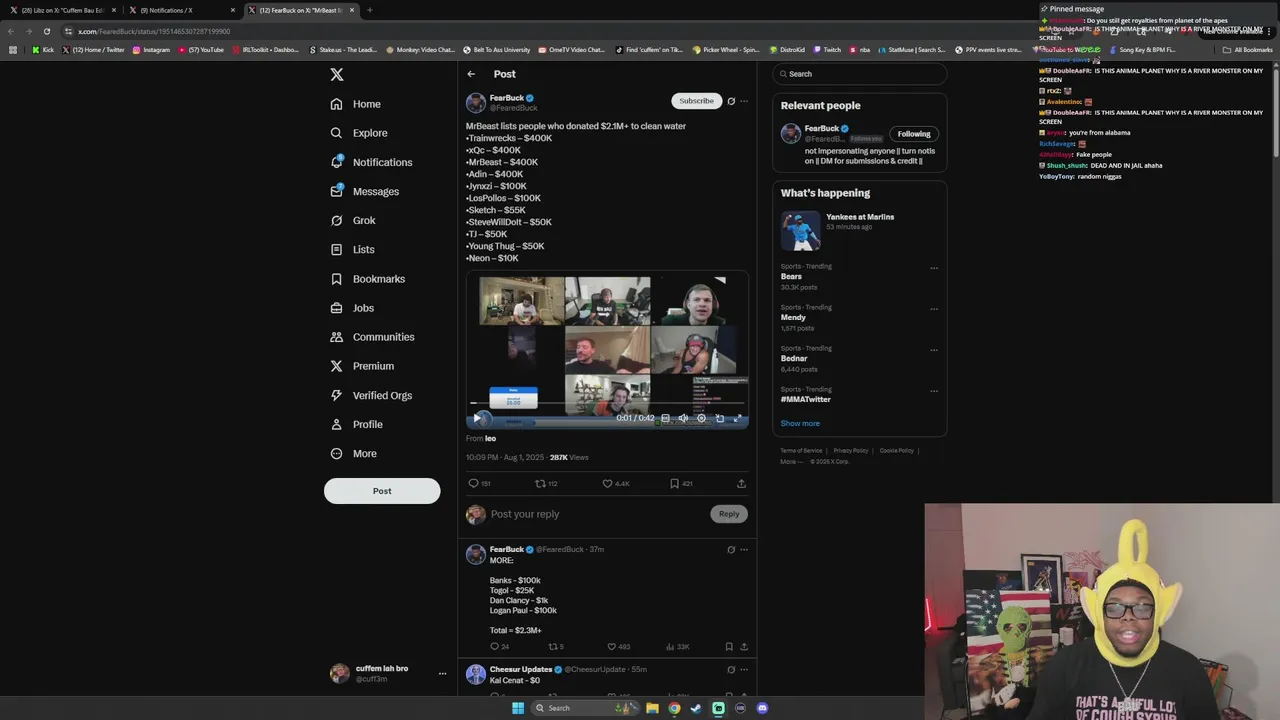Open the Kick bookmark

pos(43,50)
